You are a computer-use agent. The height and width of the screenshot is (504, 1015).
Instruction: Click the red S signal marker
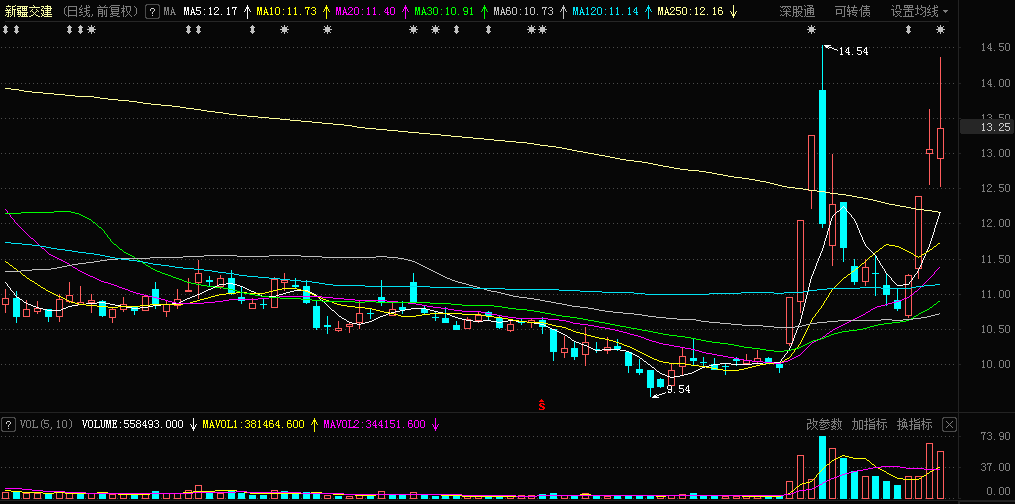(541, 405)
